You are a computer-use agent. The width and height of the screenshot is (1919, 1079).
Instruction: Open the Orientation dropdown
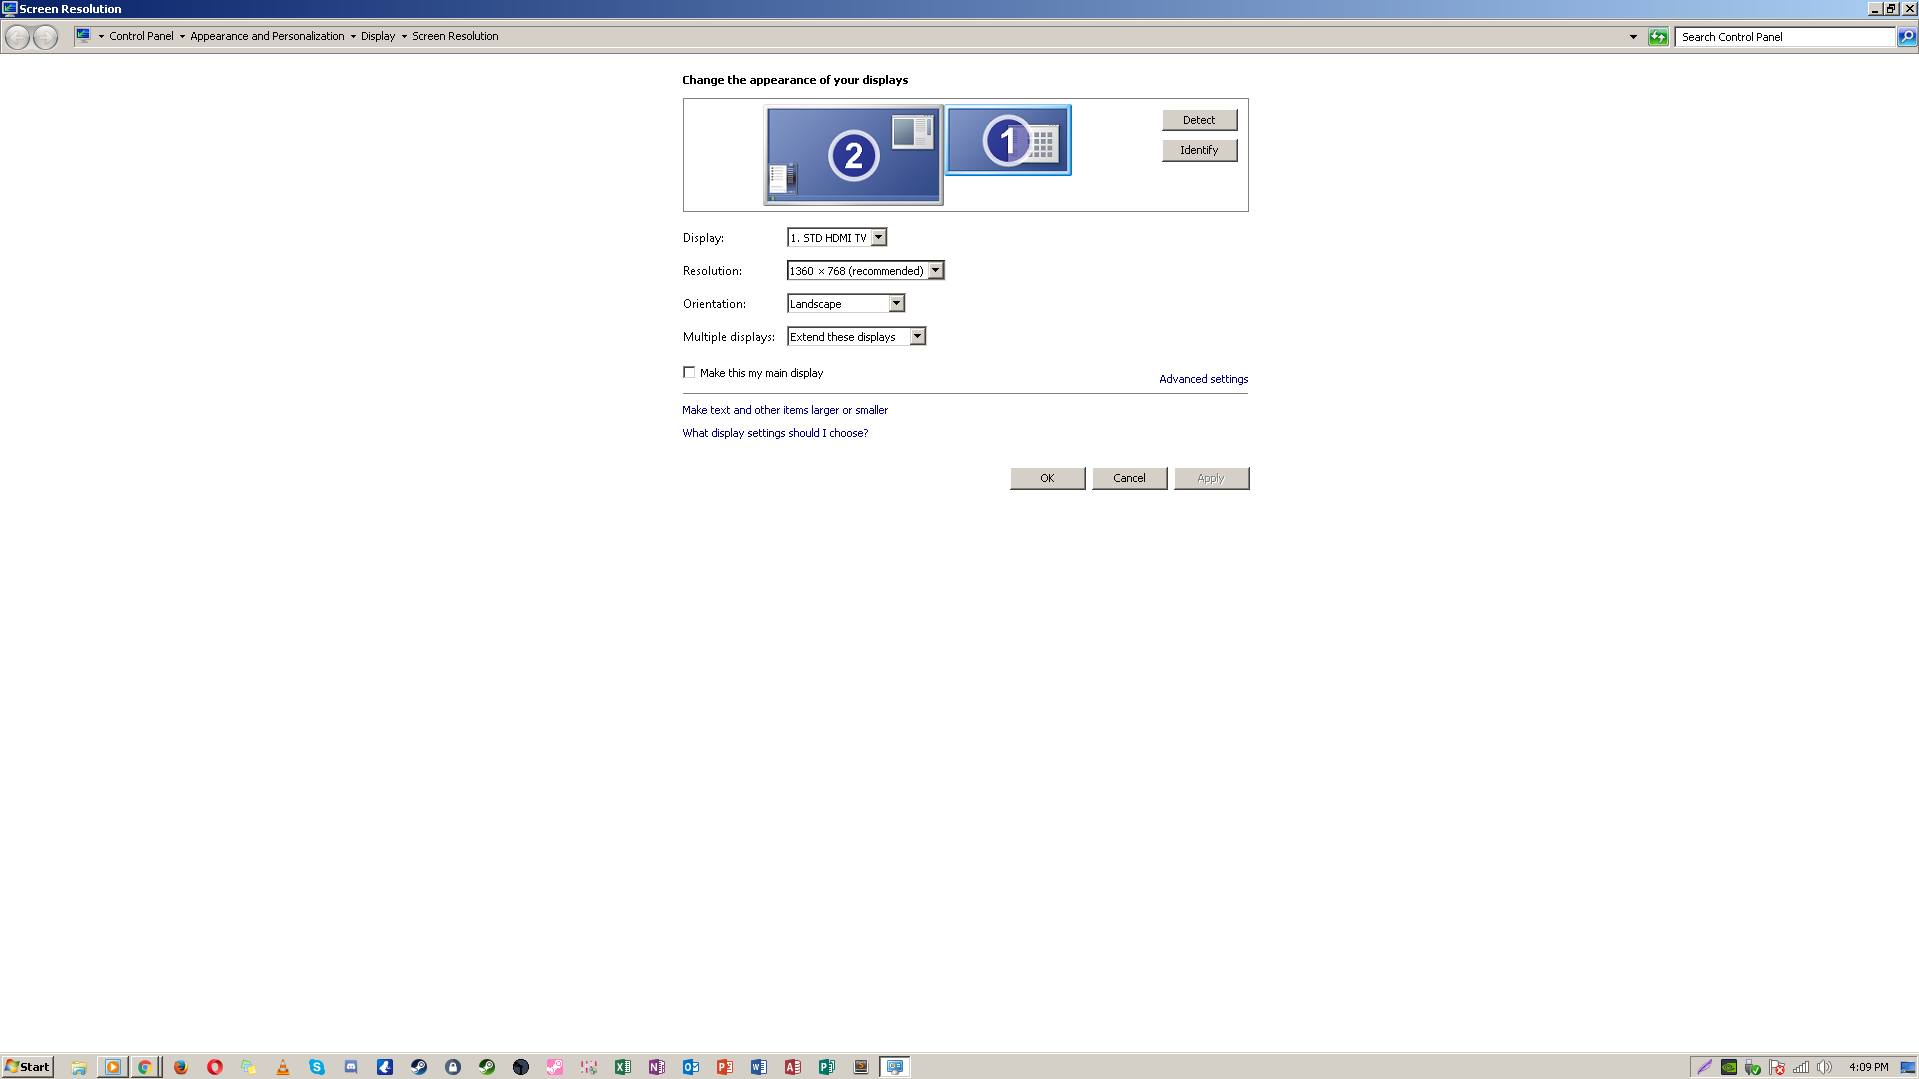[x=845, y=304]
